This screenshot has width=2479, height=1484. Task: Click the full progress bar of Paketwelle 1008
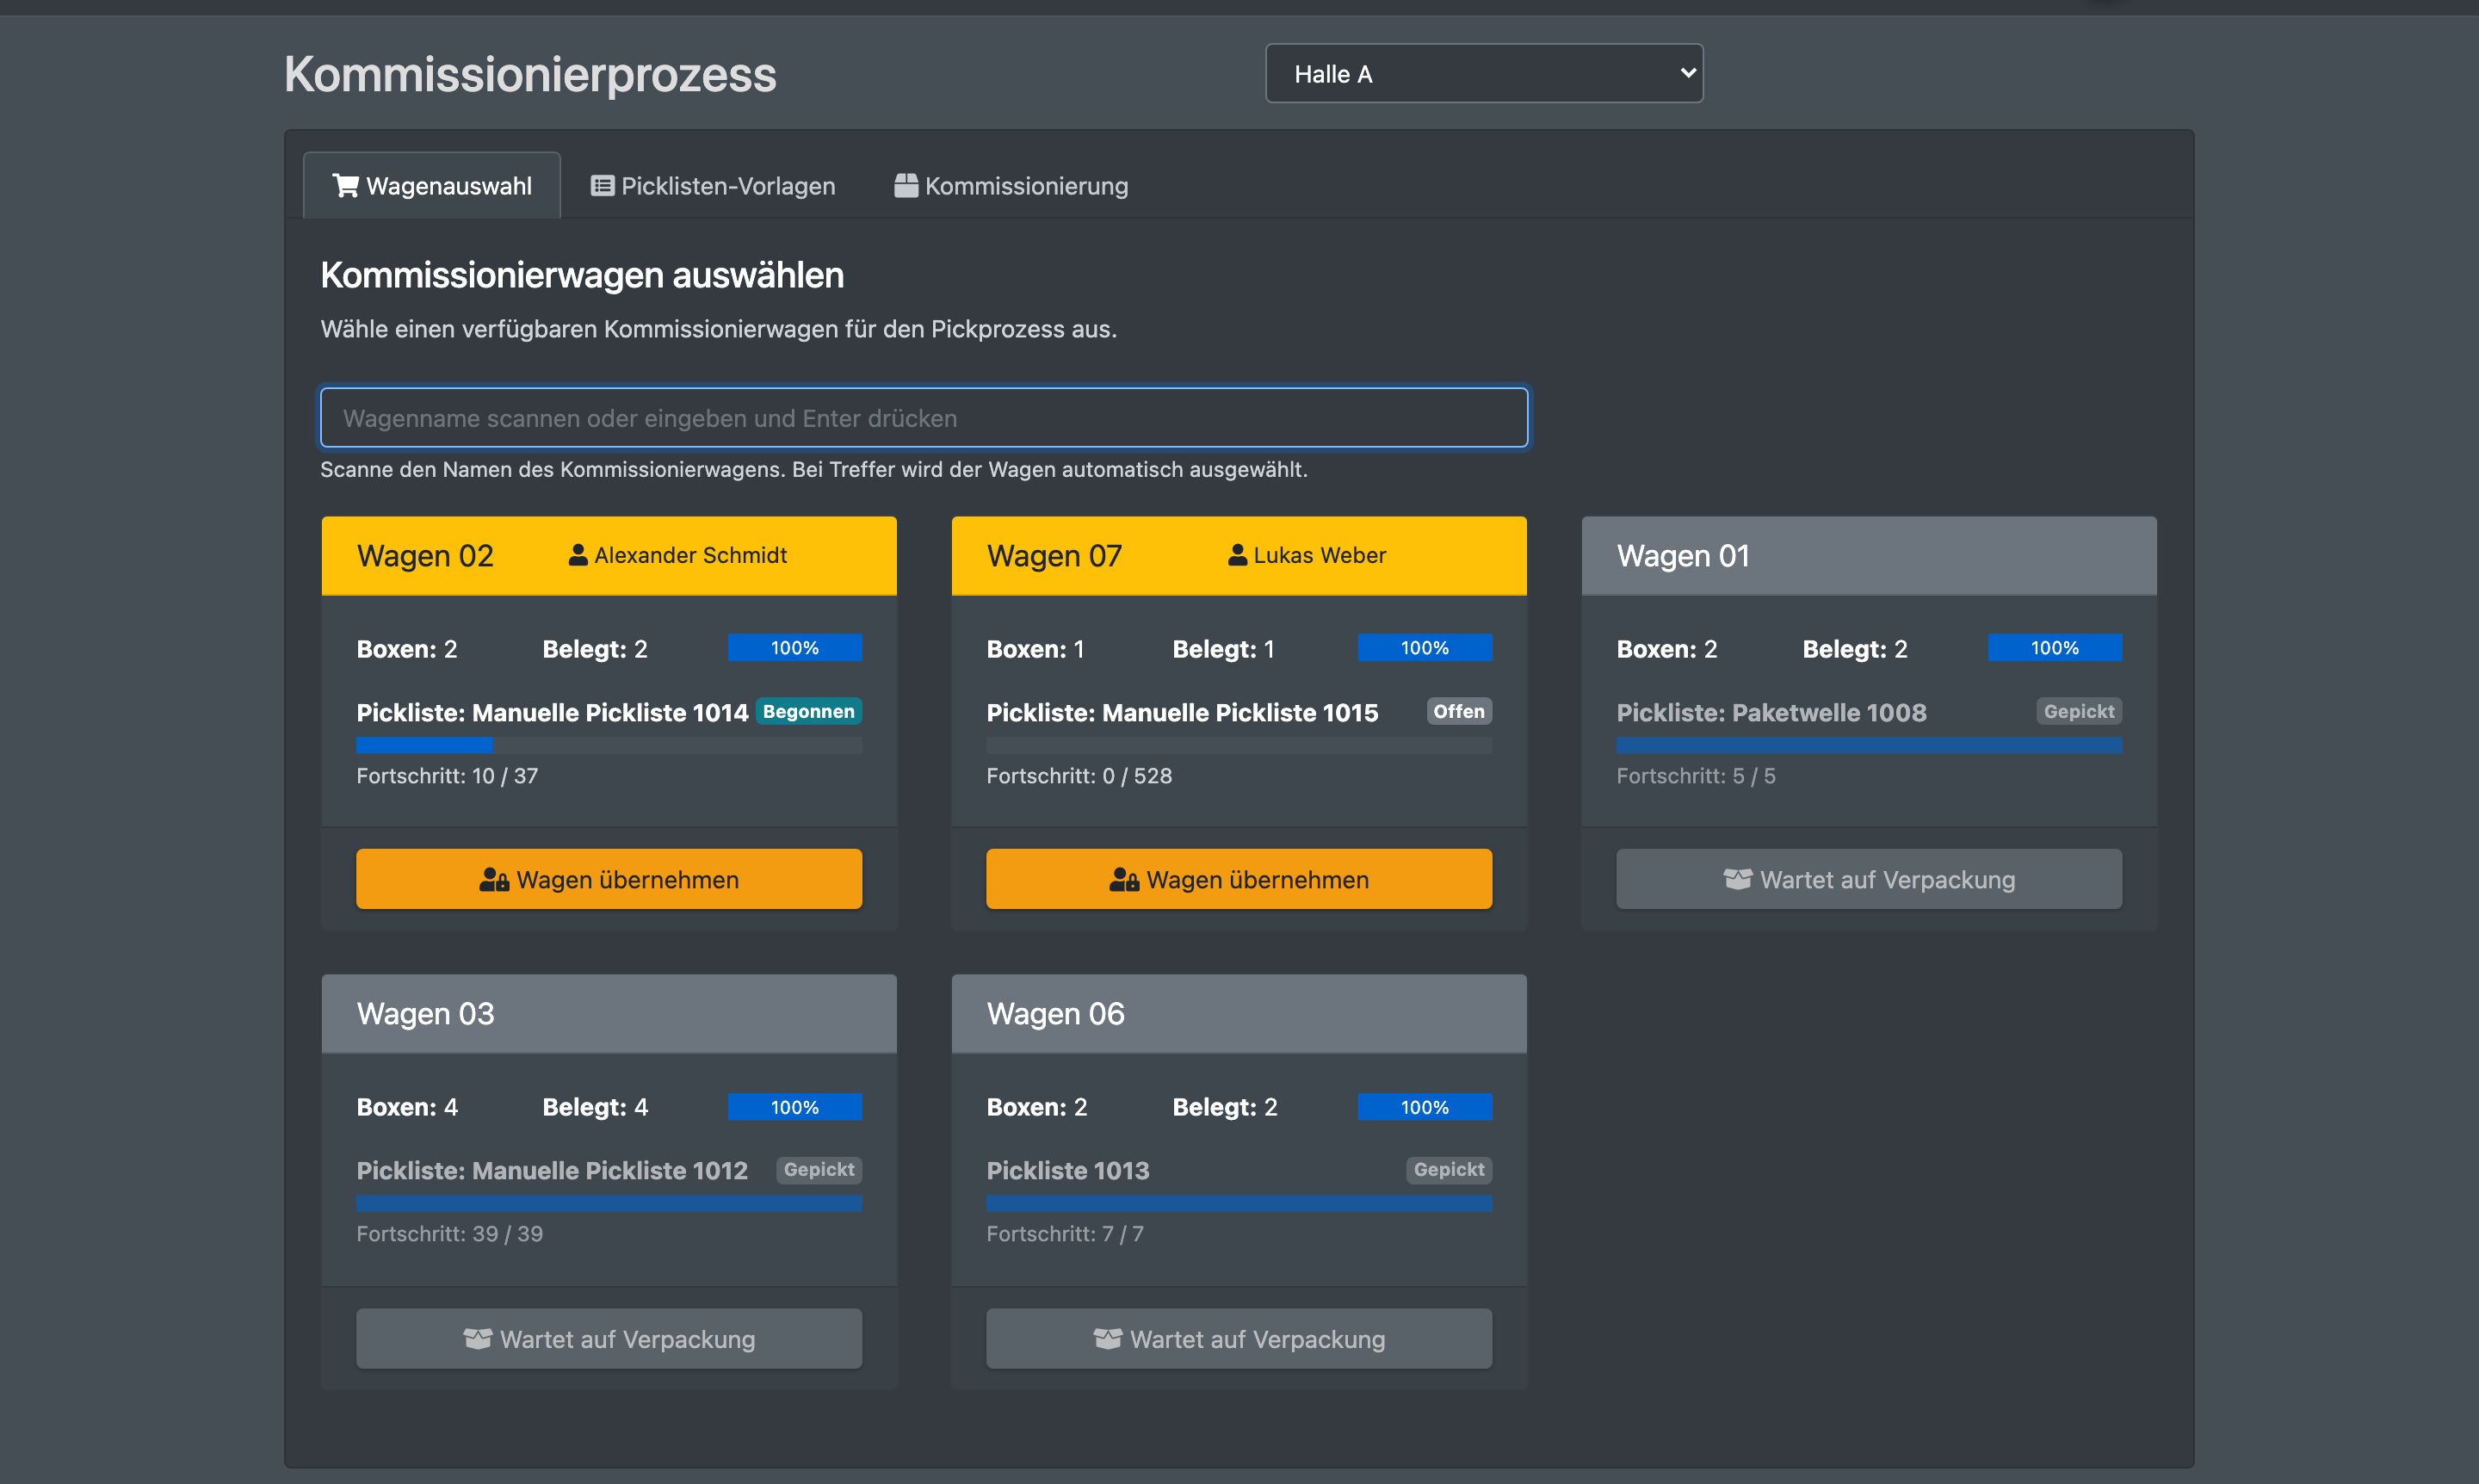tap(1869, 745)
